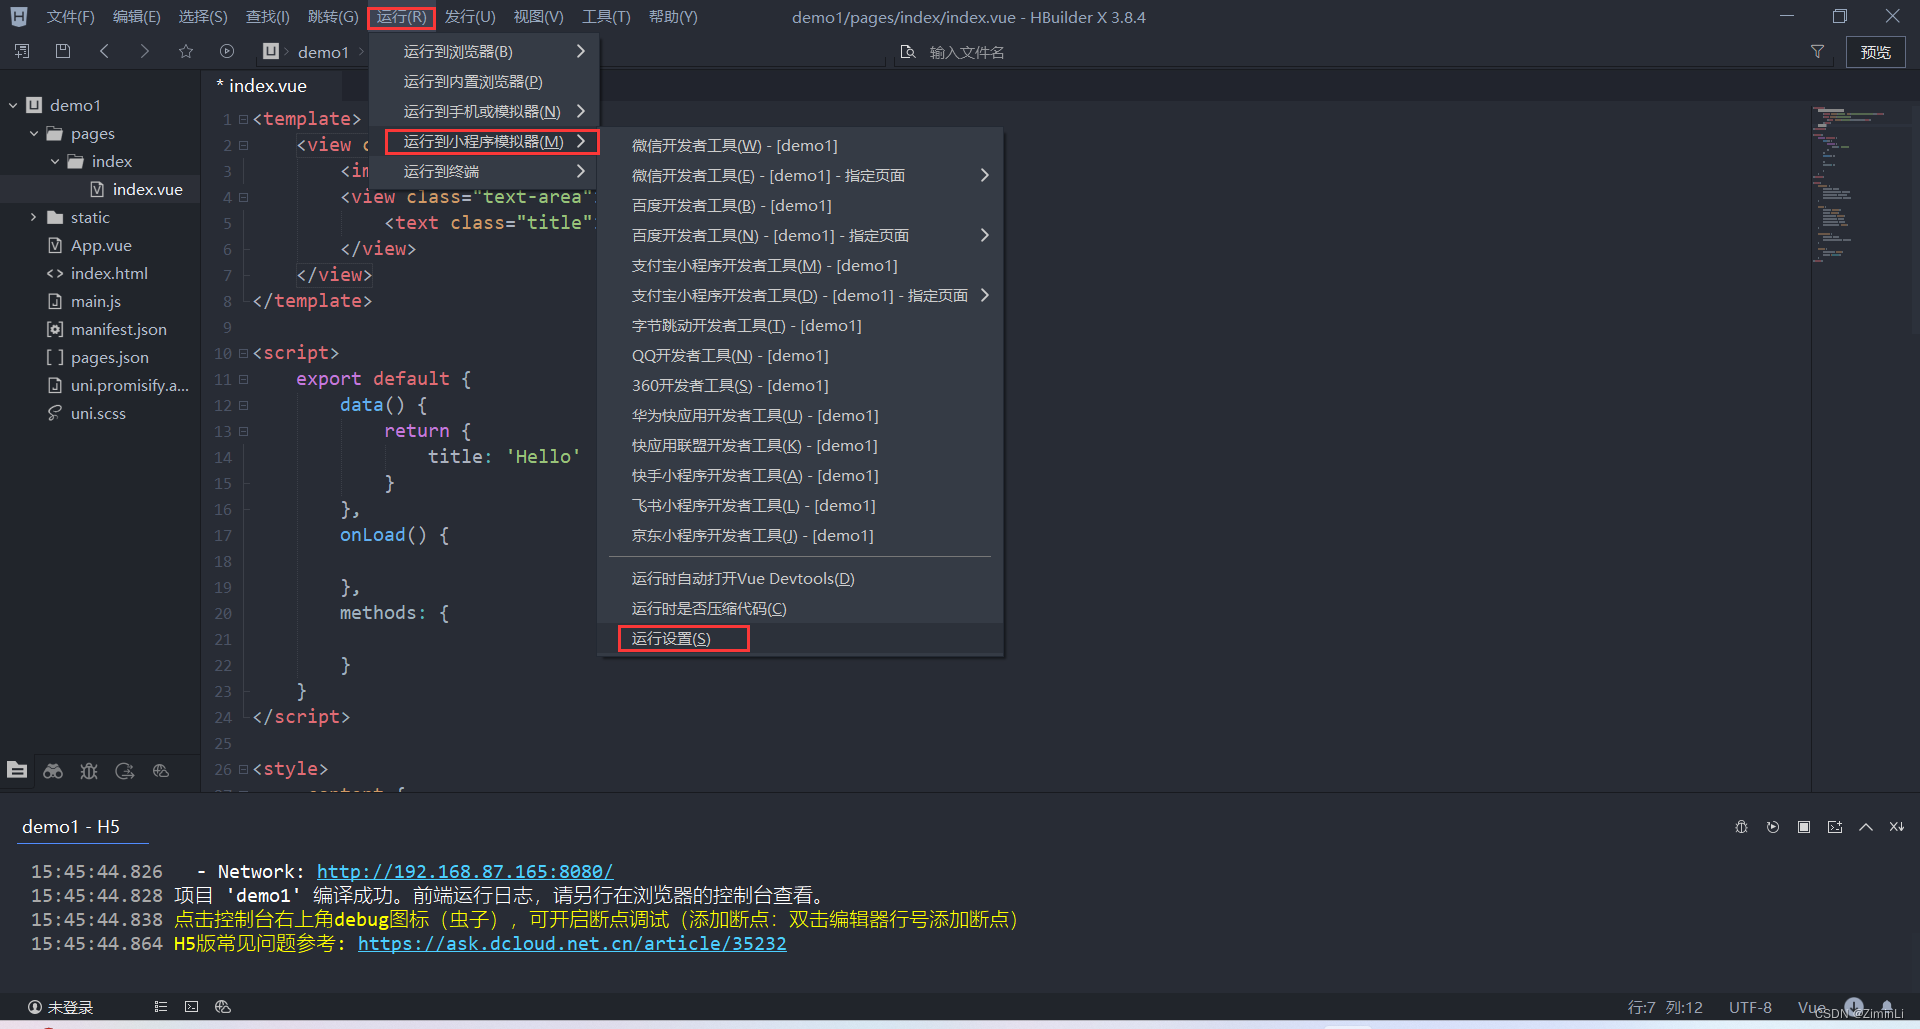Fold the style block on line 26
The image size is (1920, 1029).
point(243,770)
